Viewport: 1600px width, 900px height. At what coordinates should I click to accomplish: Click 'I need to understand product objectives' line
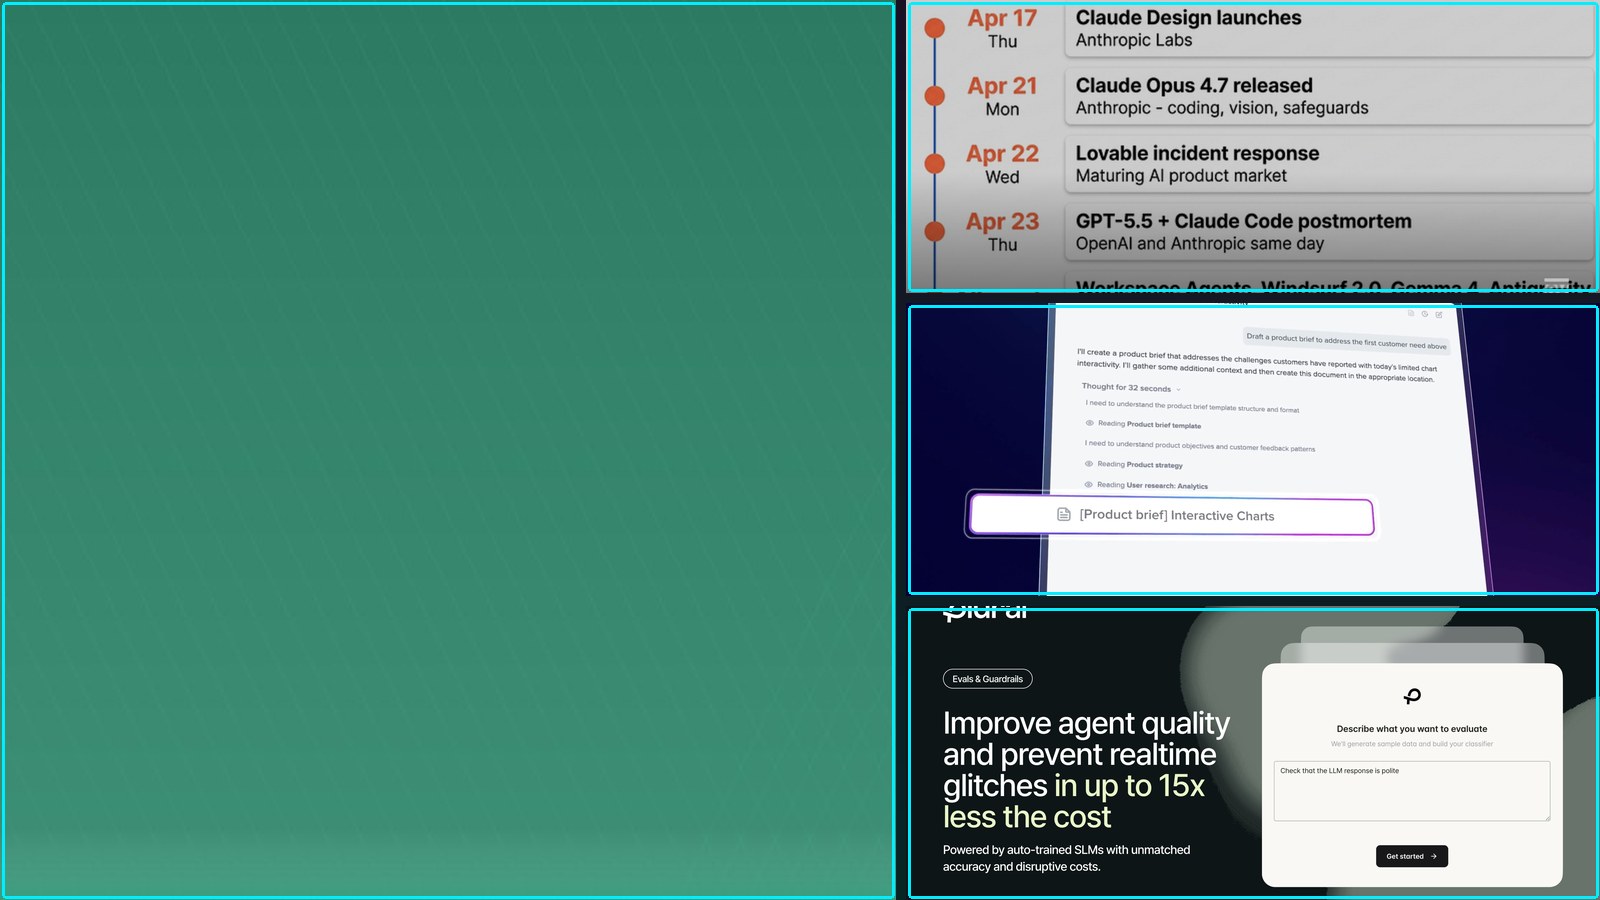point(1200,446)
